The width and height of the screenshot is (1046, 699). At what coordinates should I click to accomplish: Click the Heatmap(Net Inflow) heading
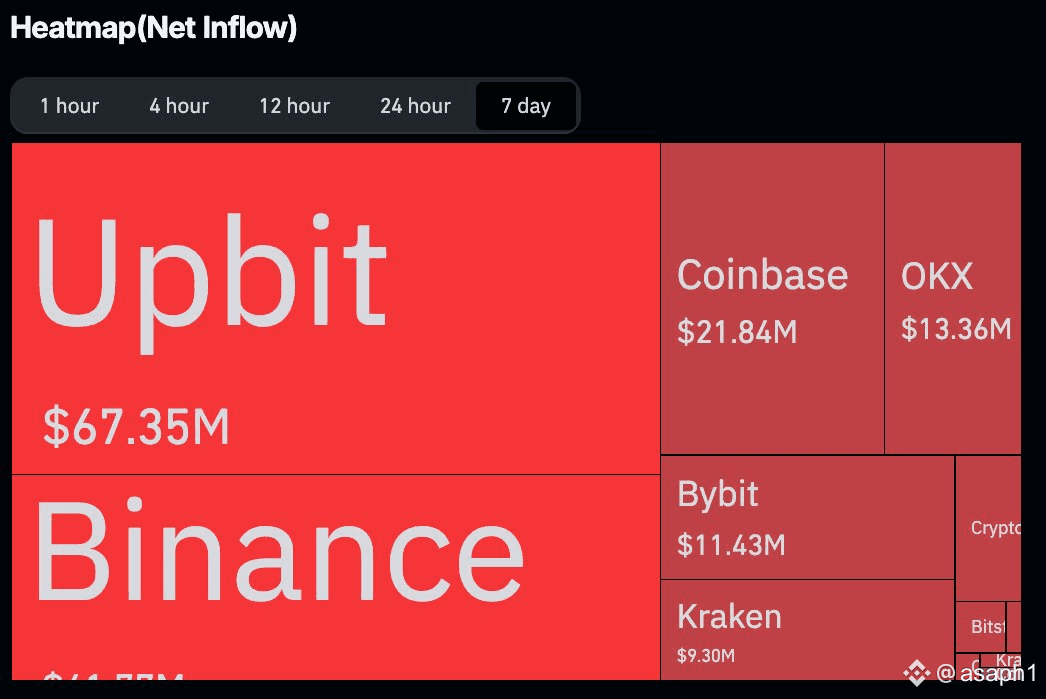coord(153,28)
